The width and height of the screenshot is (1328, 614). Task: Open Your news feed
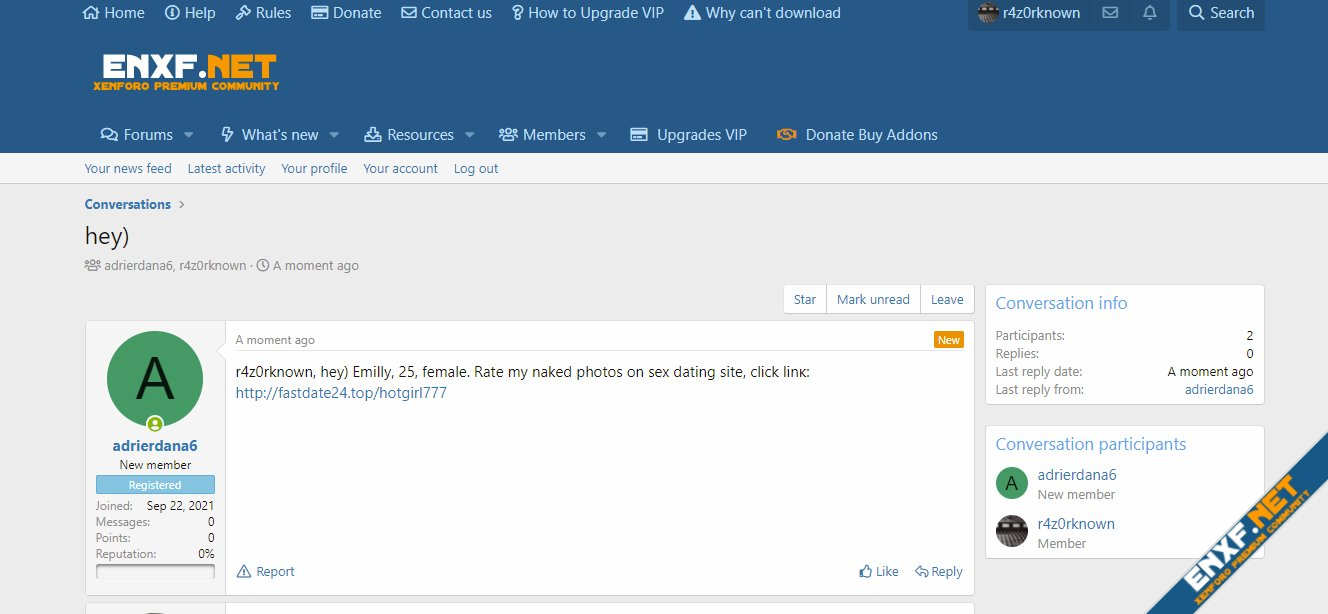tap(128, 169)
